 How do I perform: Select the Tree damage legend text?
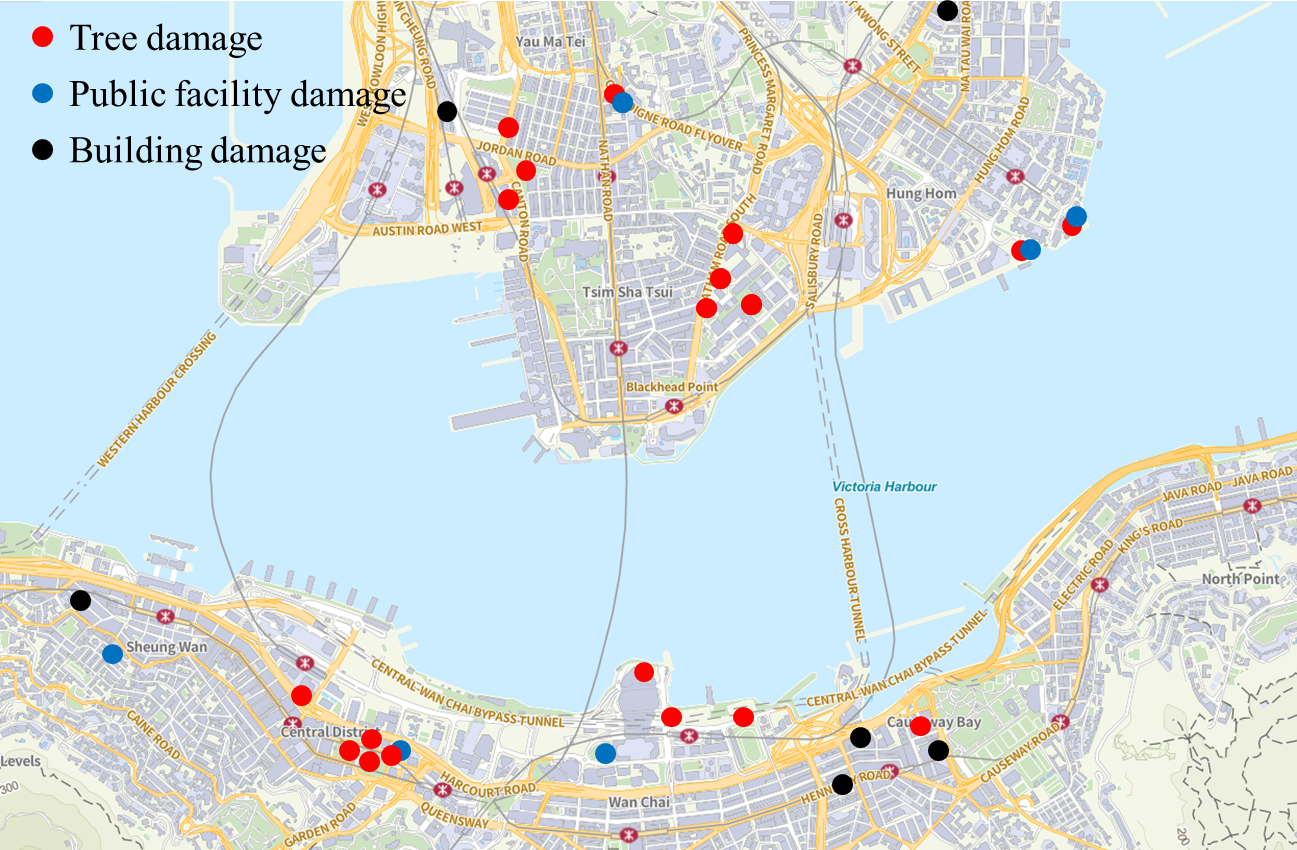tap(165, 38)
